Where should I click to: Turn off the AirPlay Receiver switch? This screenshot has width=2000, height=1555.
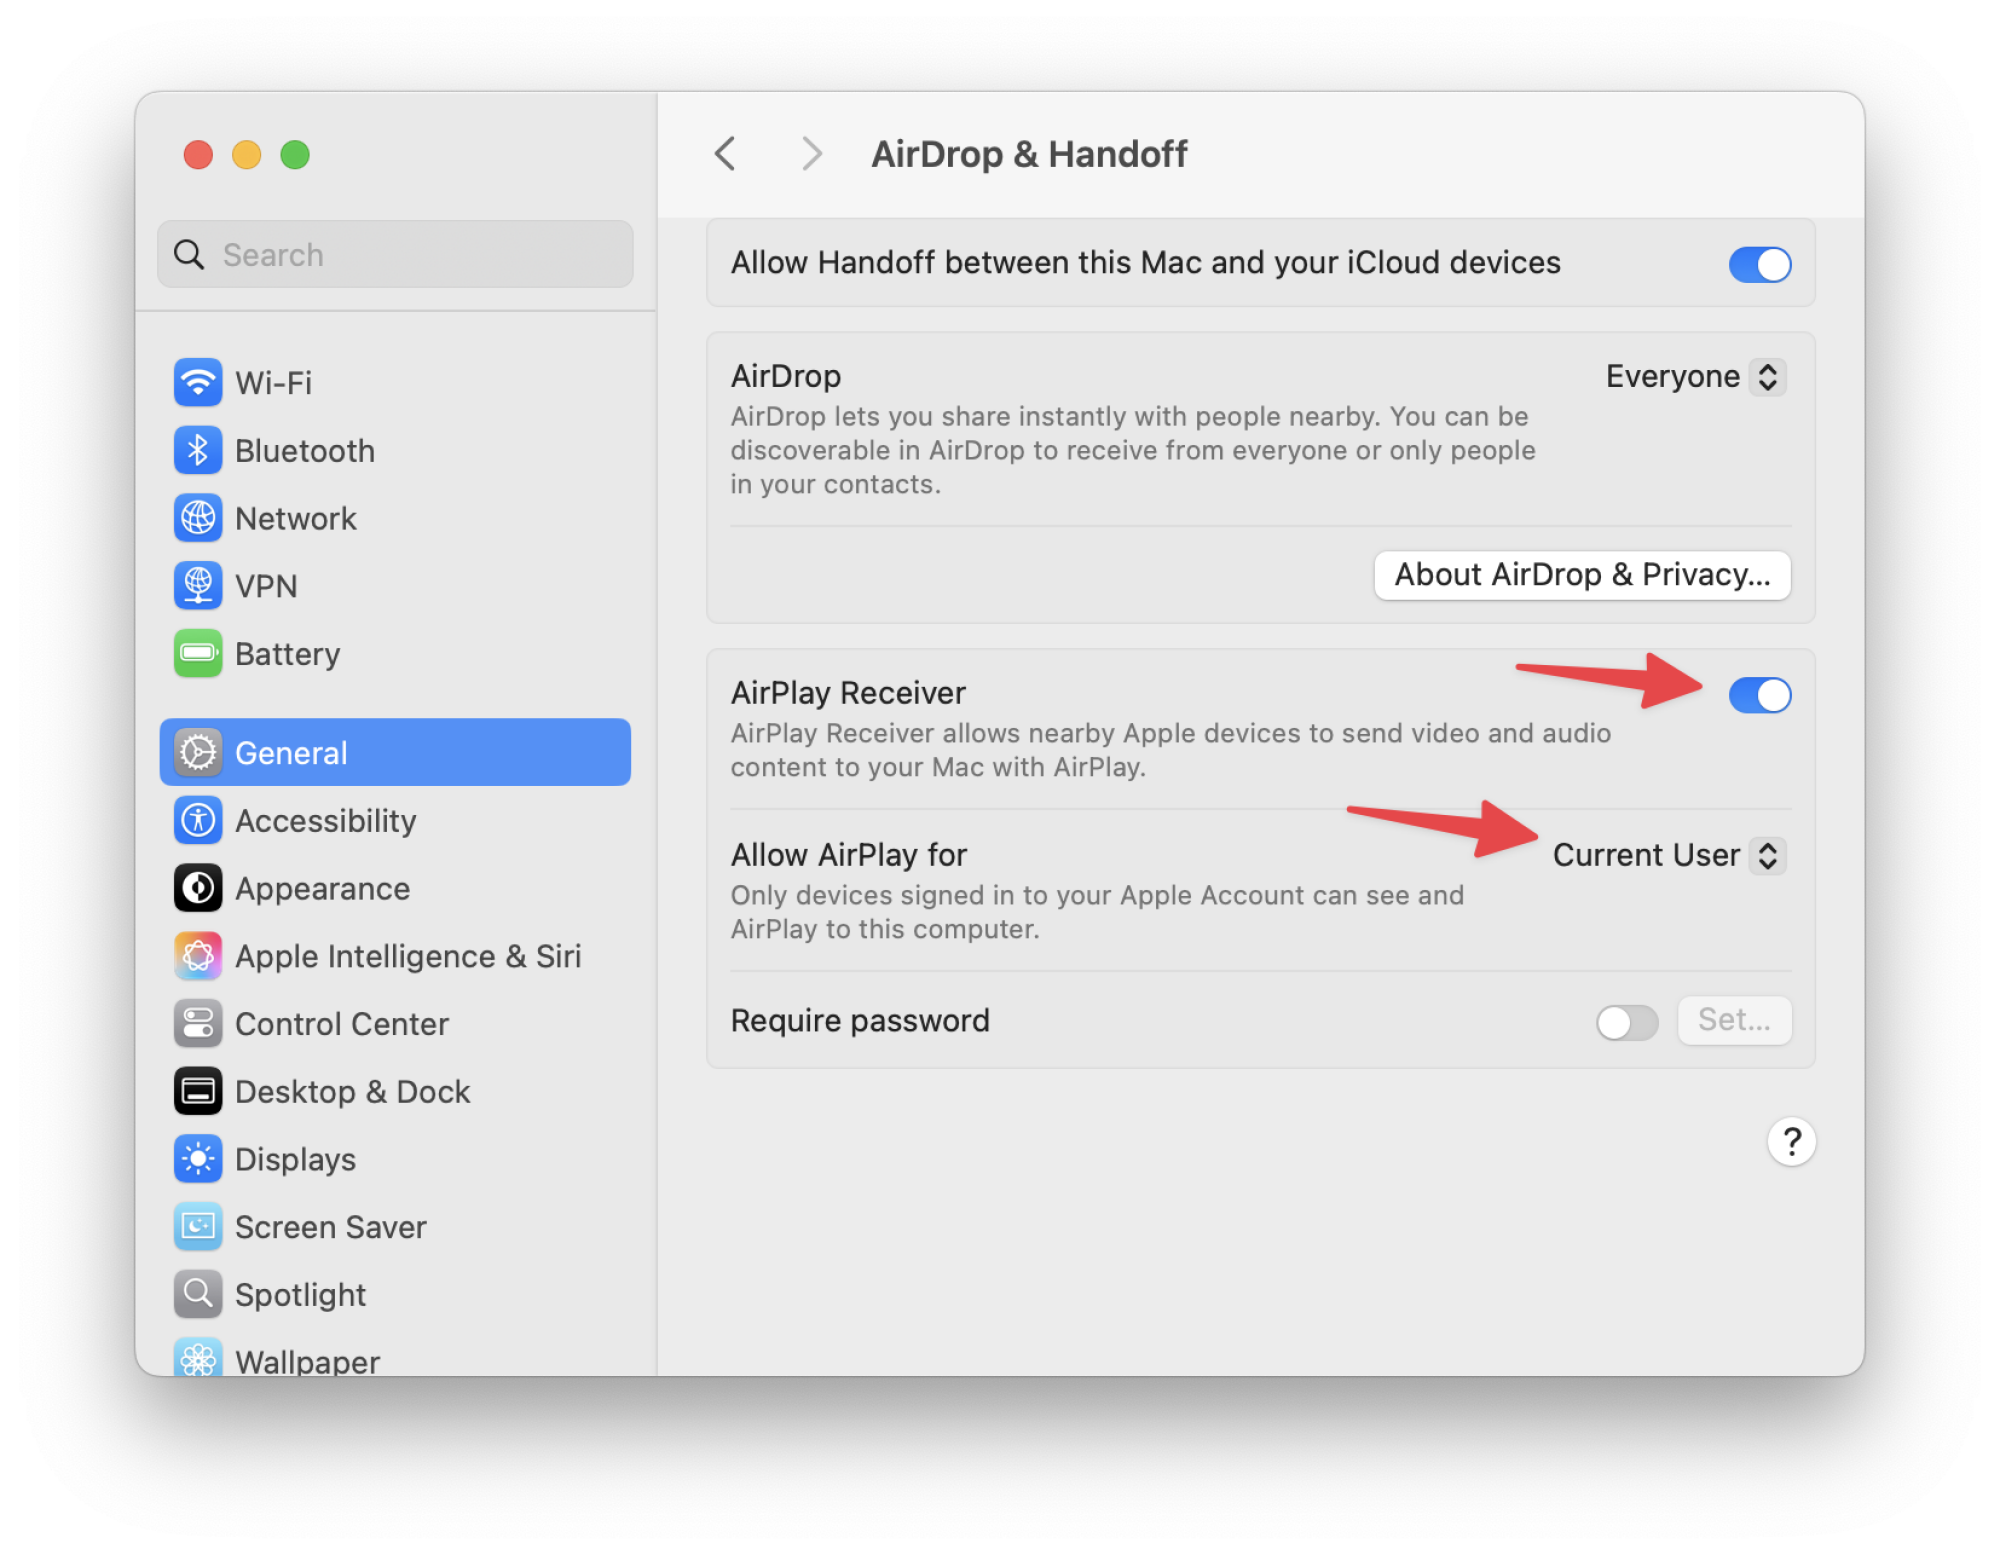click(1760, 695)
